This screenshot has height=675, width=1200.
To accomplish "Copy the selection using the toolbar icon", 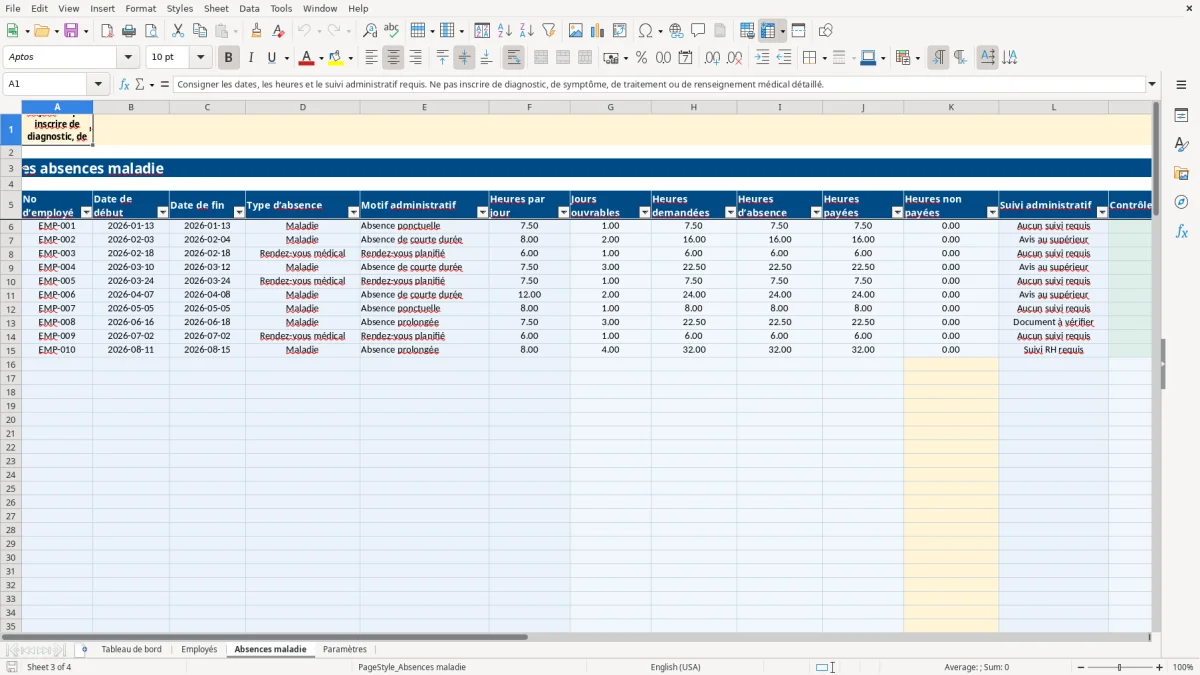I will (x=200, y=31).
